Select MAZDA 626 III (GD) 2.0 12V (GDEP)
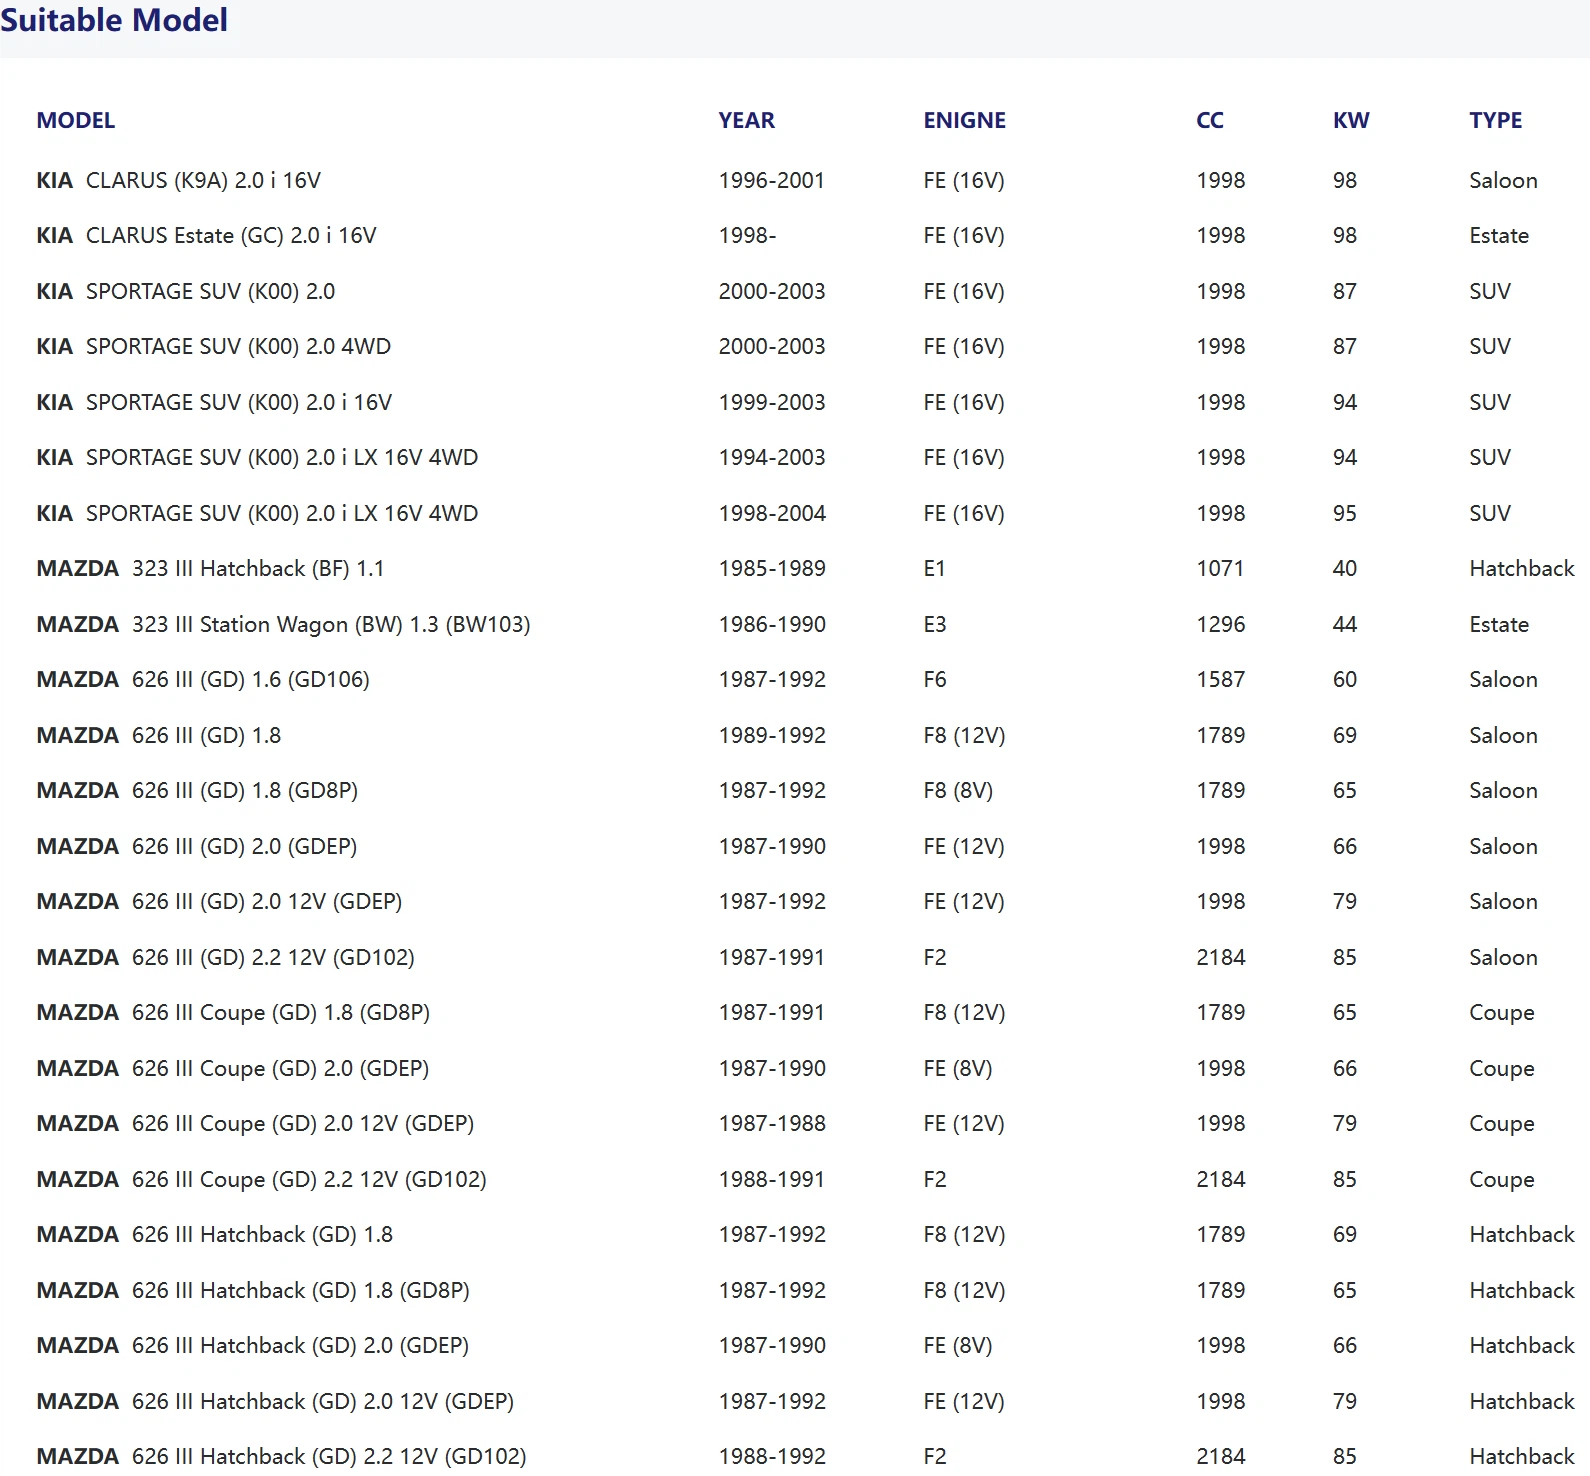1590x1476 pixels. [x=220, y=901]
